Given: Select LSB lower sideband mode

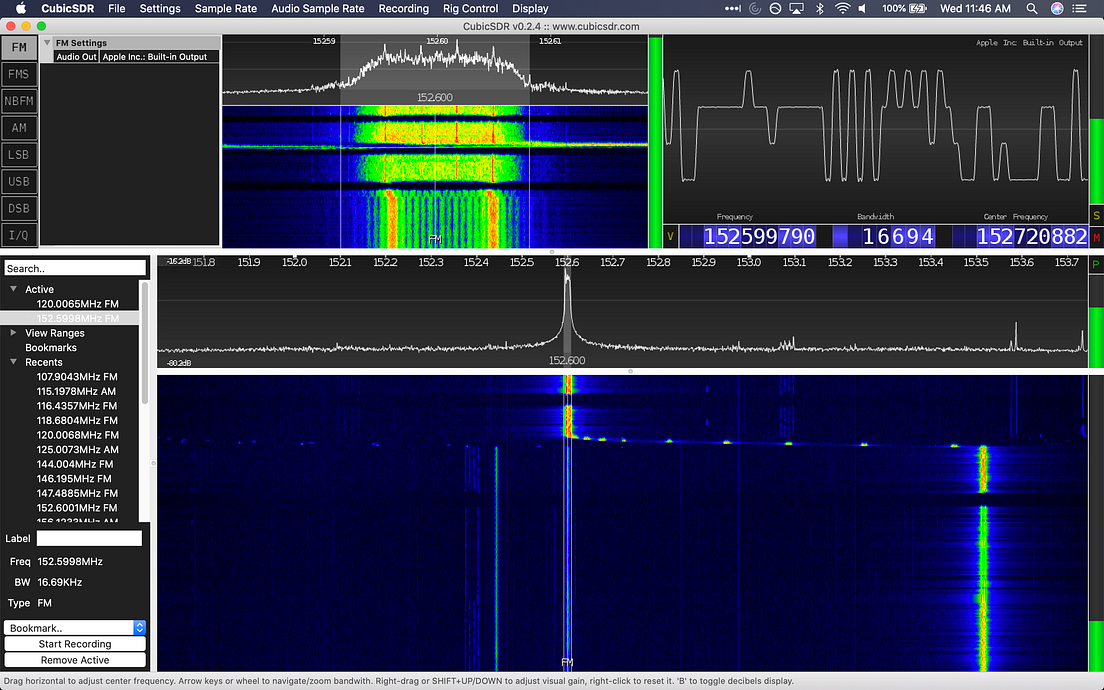Looking at the screenshot, I should pos(20,154).
